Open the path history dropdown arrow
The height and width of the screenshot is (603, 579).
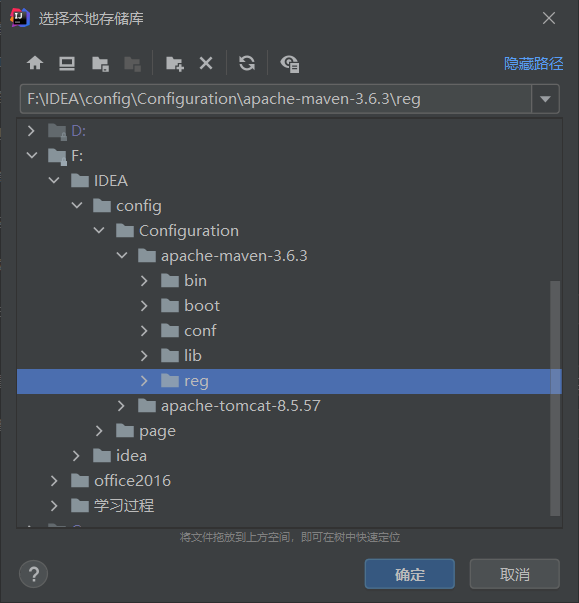coord(545,99)
